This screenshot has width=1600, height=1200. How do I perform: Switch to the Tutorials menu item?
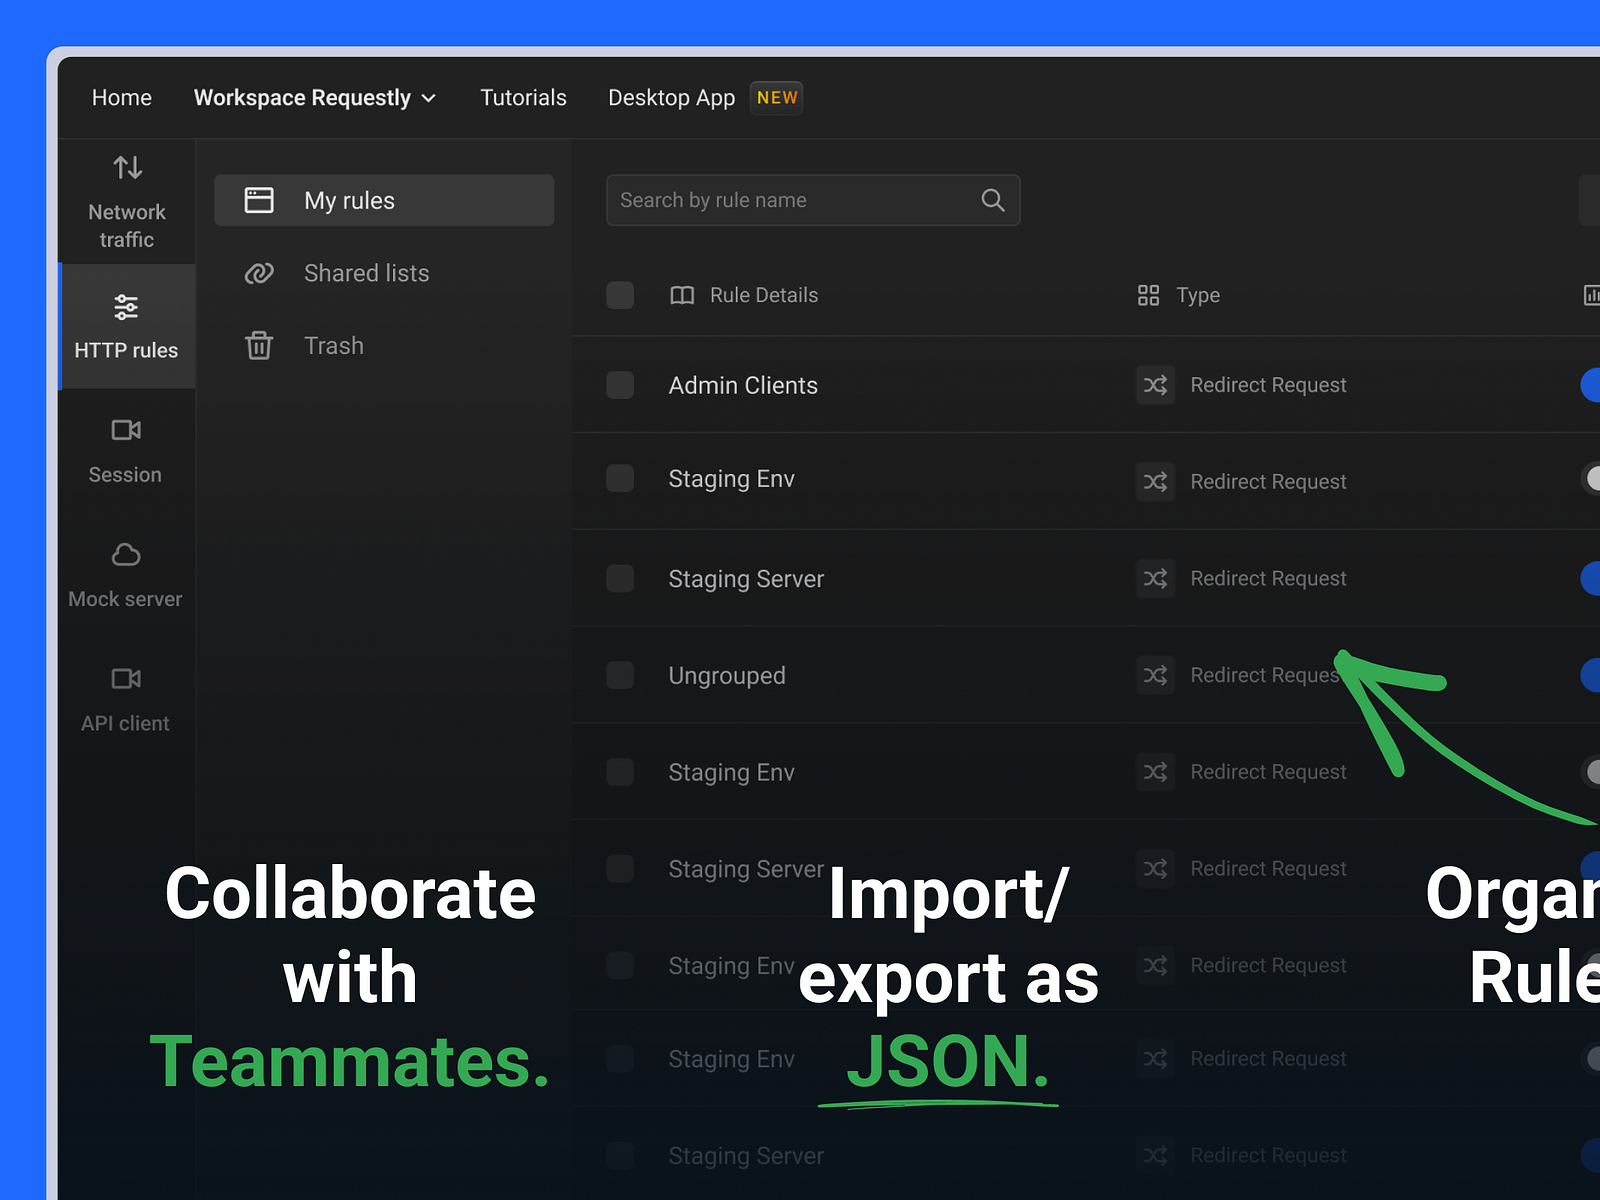coord(523,97)
